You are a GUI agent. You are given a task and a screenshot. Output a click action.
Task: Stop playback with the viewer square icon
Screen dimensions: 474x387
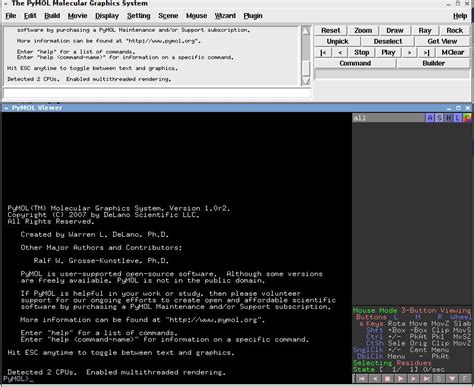click(x=388, y=379)
